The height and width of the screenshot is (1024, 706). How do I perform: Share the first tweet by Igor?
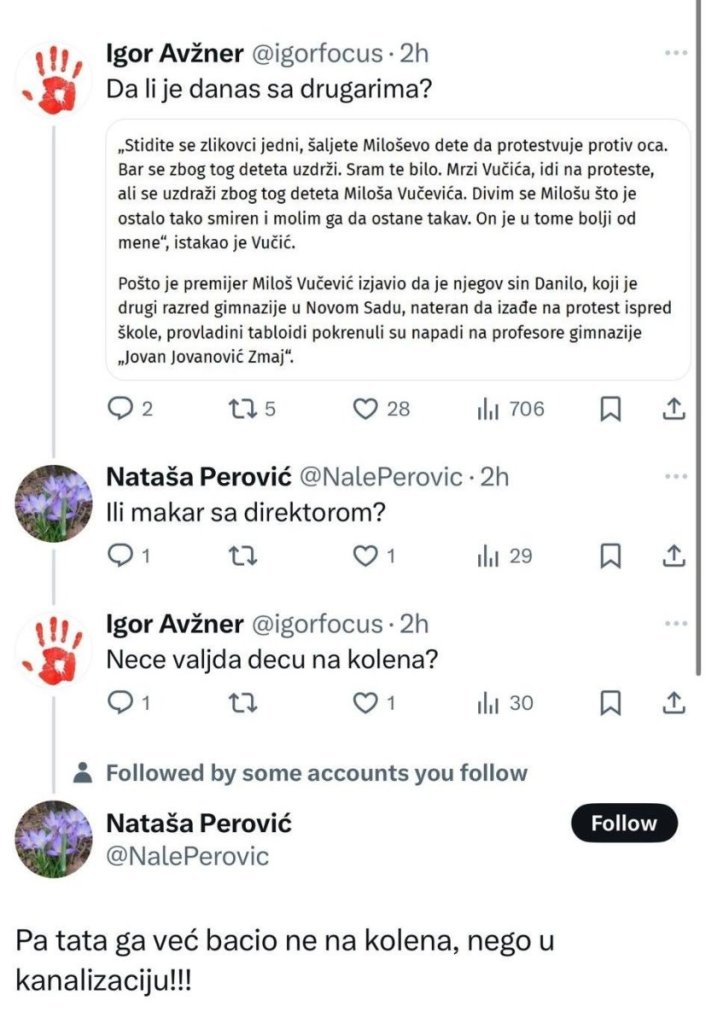pyautogui.click(x=674, y=408)
